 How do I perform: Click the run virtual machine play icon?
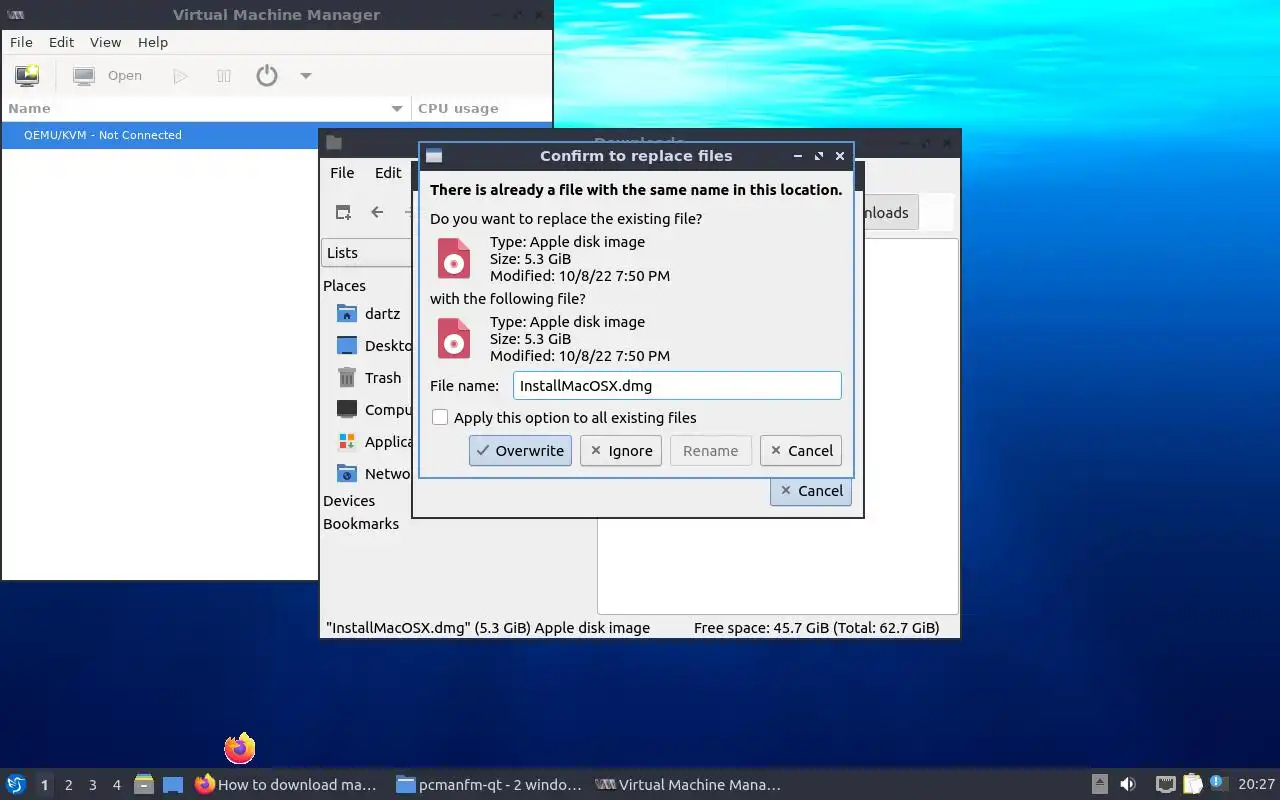tap(180, 75)
